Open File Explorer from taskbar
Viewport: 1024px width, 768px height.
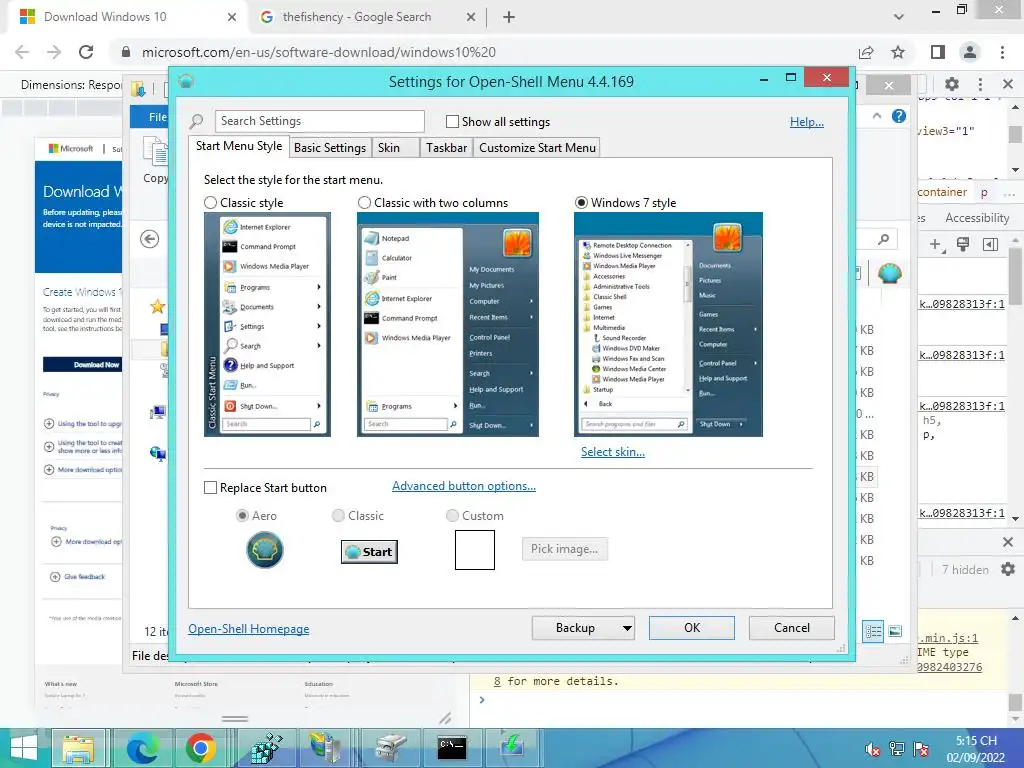click(x=78, y=748)
